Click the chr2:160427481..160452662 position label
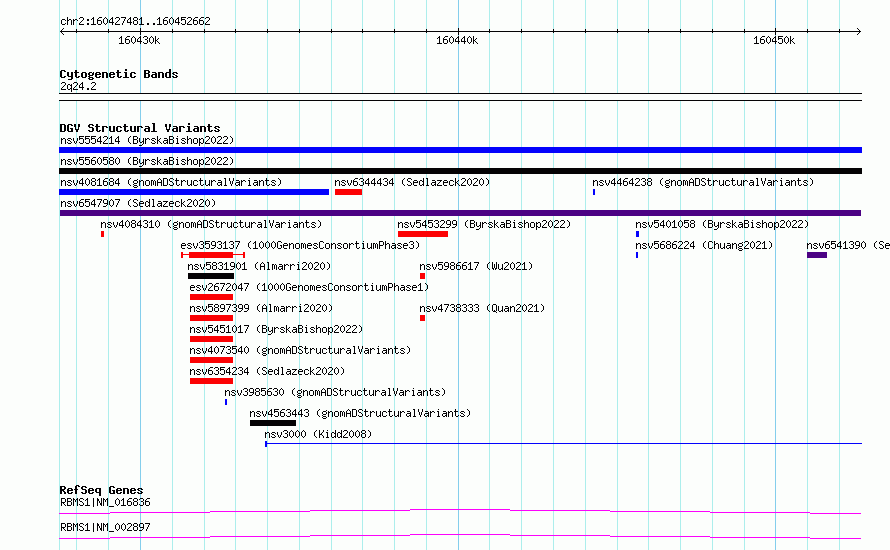Viewport: 890px width, 550px height. (x=135, y=21)
